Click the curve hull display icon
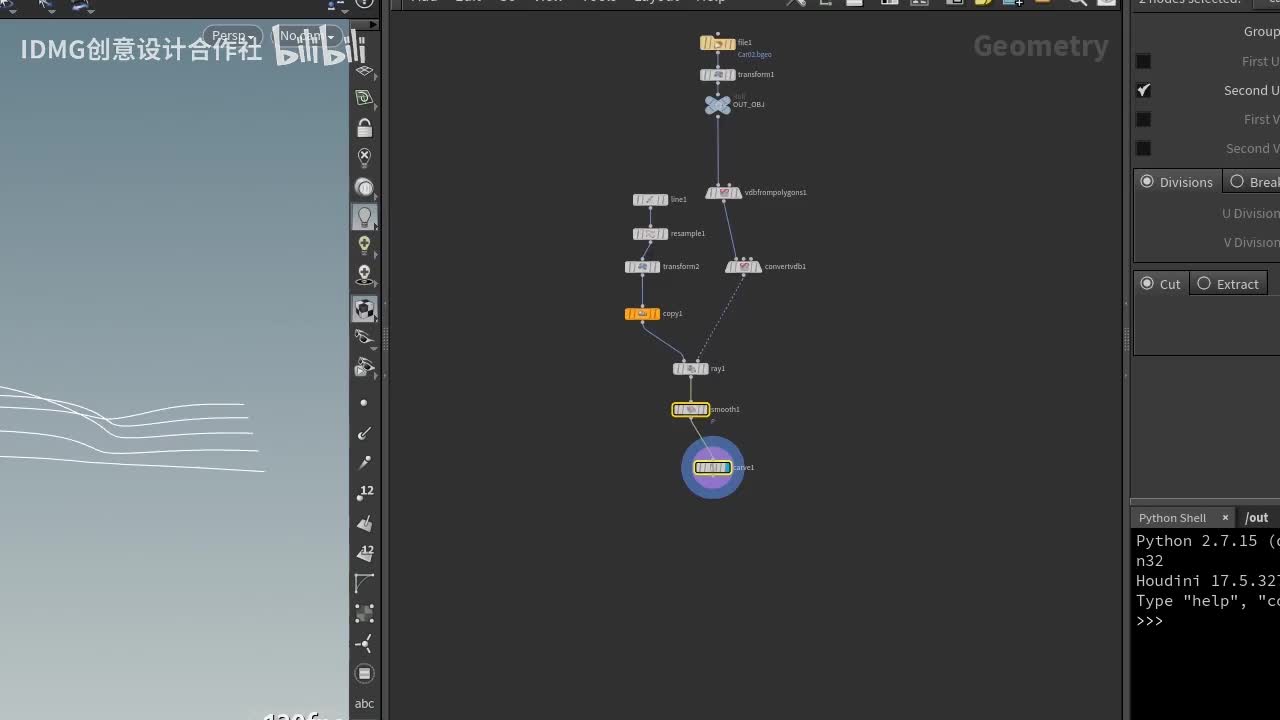The width and height of the screenshot is (1280, 720). pos(364,583)
